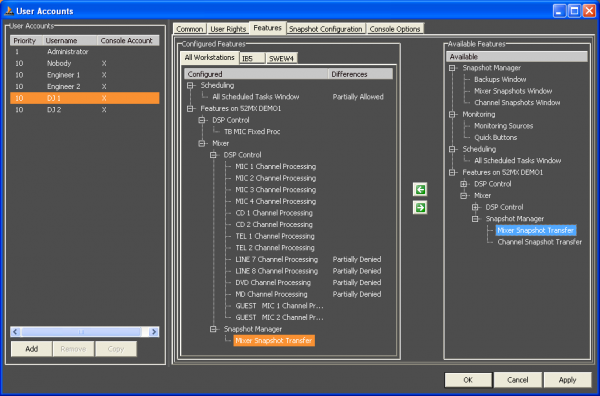Click the Configured column header
The height and width of the screenshot is (396, 600).
point(256,74)
